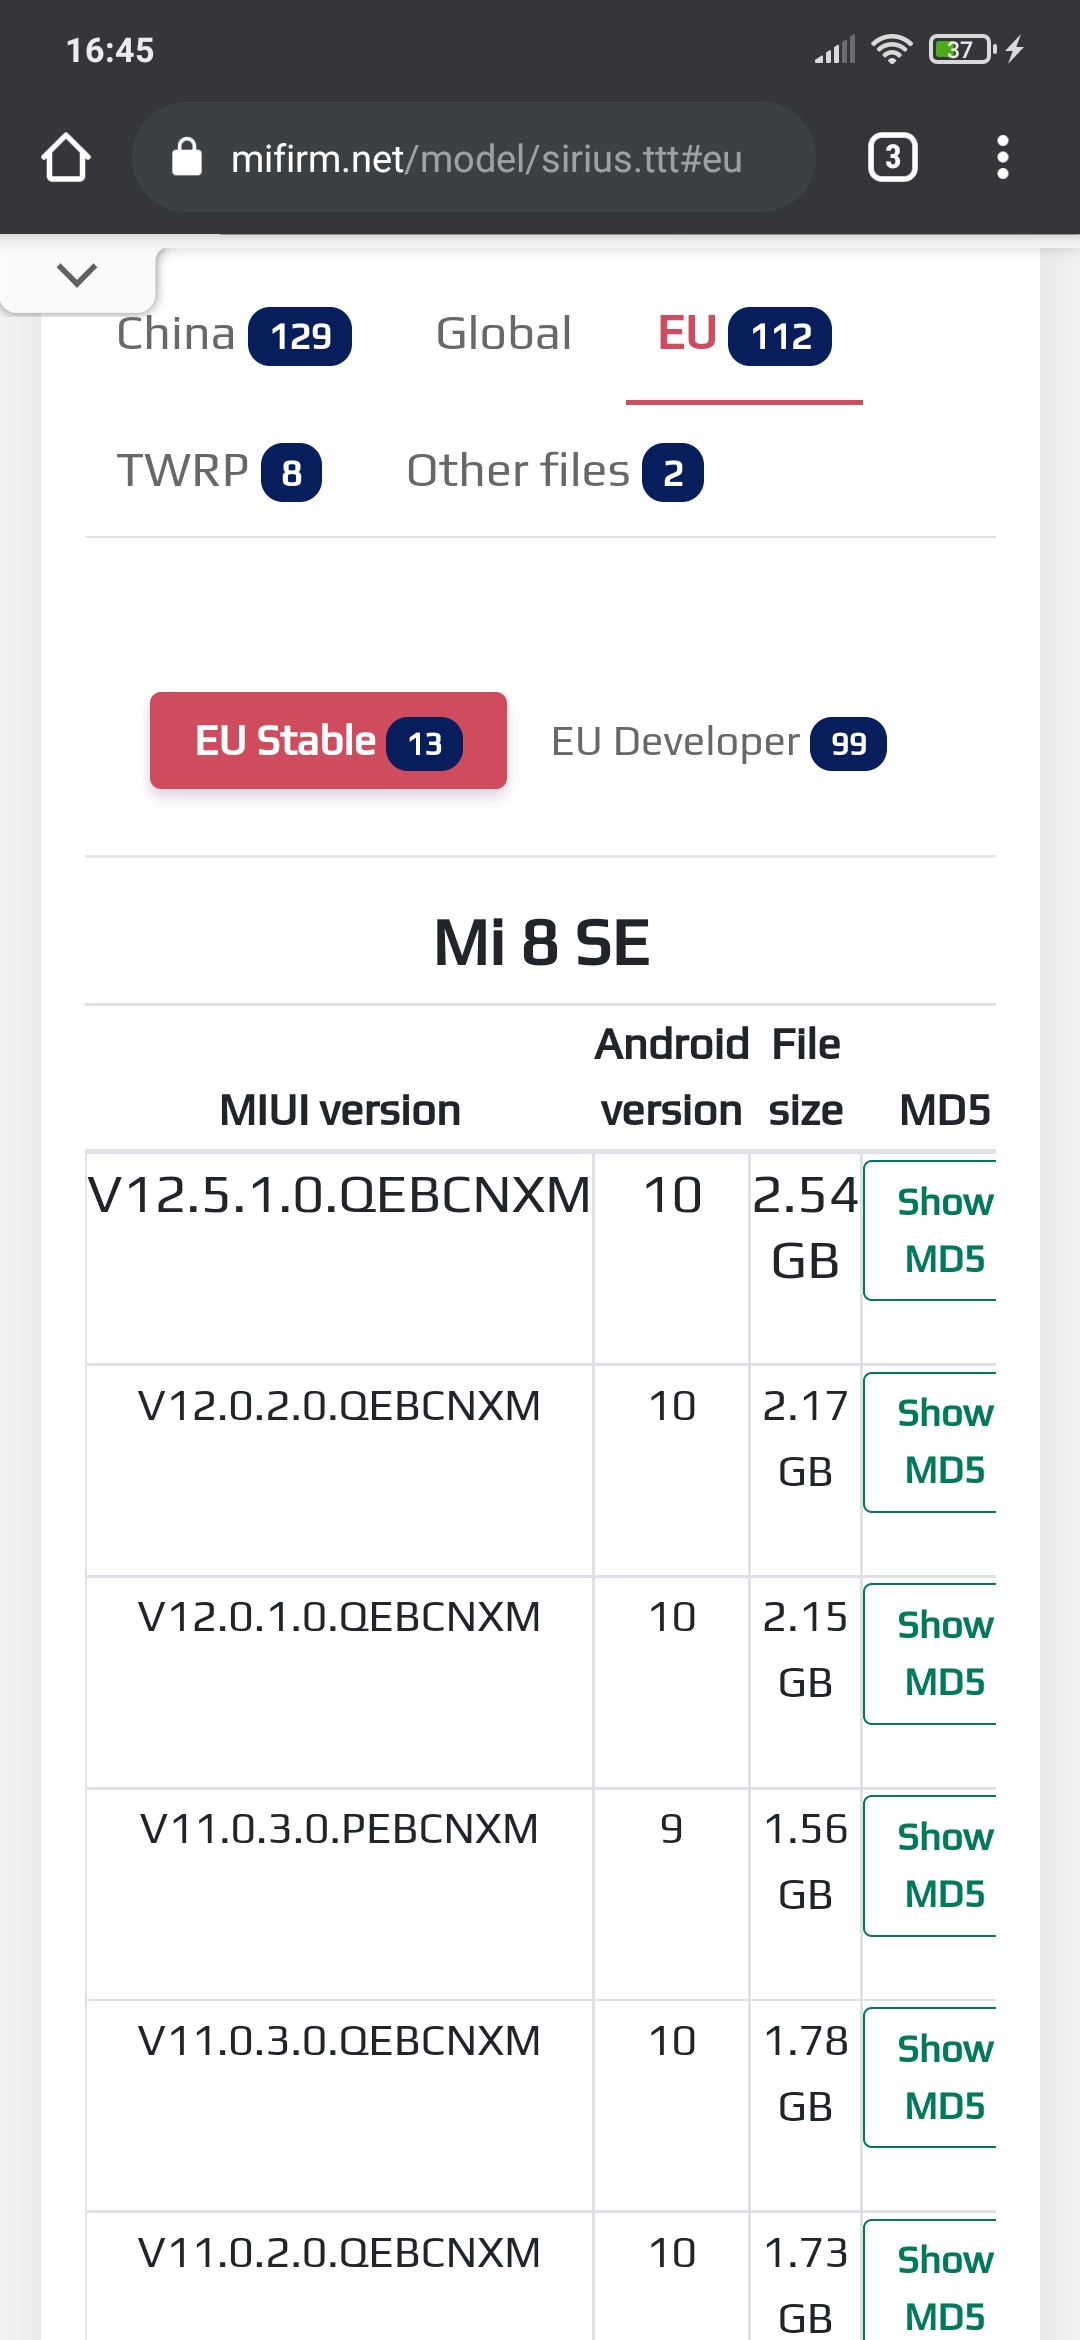Switch to EU Developer builds
This screenshot has height=2340, width=1080.
pos(718,742)
